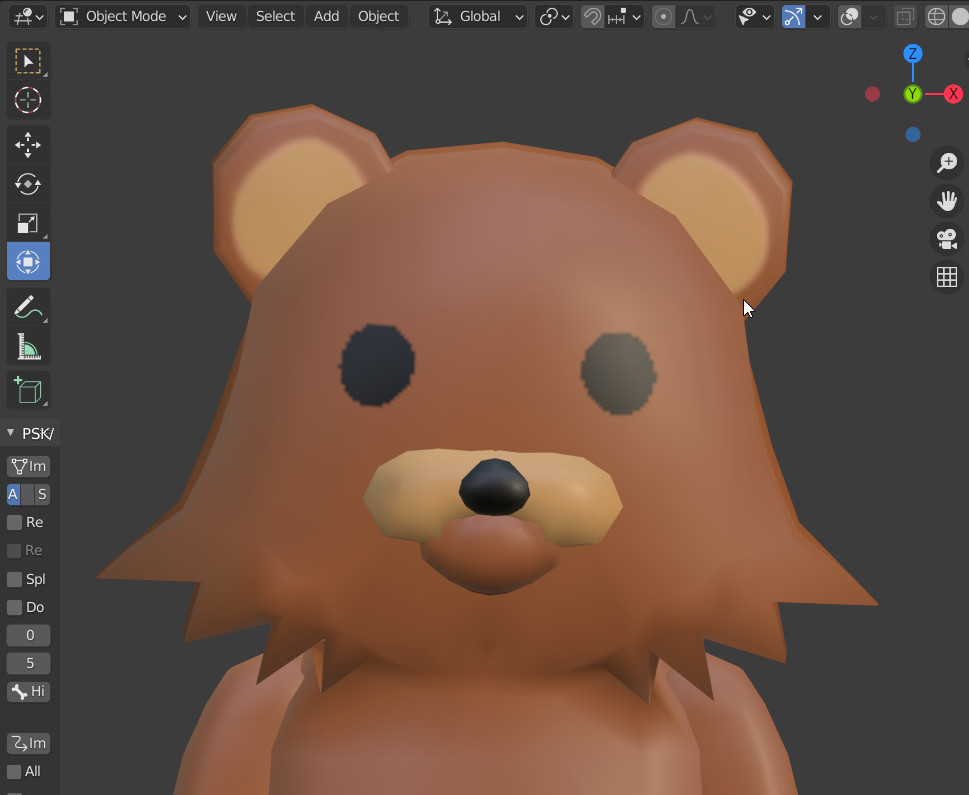969x795 pixels.
Task: Click the blue Z axis gizmo
Action: point(913,54)
